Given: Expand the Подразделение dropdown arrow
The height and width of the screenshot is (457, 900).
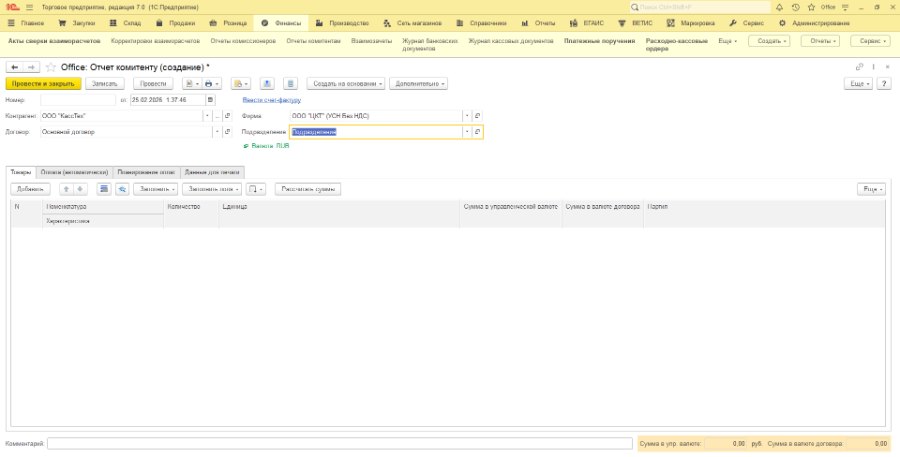Looking at the screenshot, I should [x=467, y=132].
